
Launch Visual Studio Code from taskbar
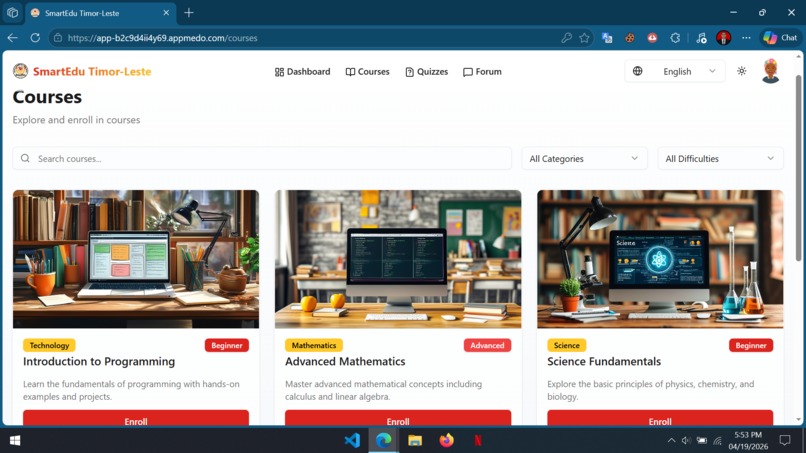[x=352, y=441]
